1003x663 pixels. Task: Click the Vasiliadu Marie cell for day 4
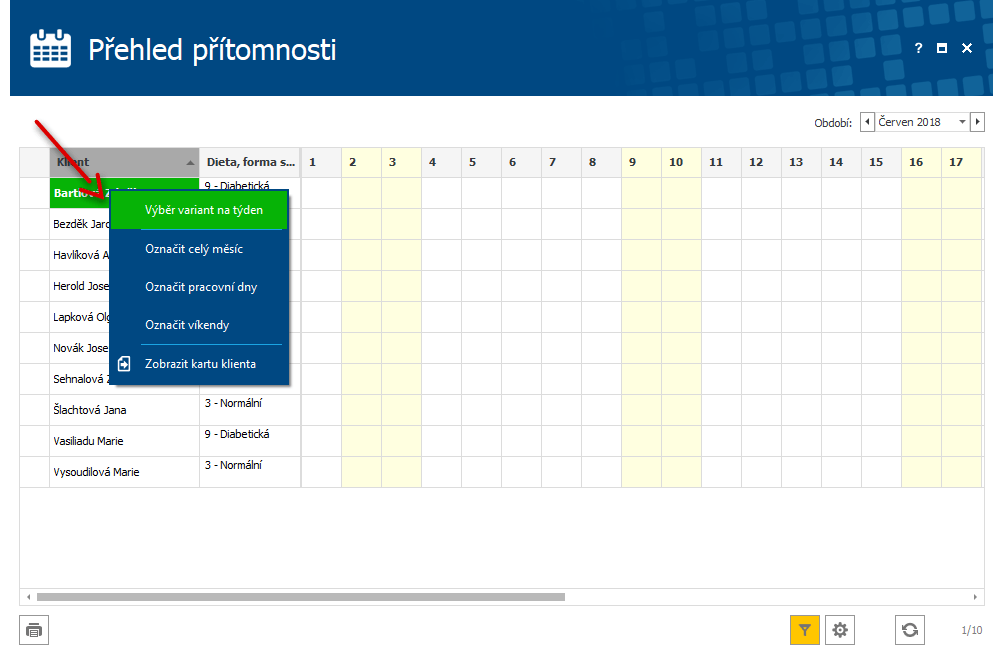point(441,441)
